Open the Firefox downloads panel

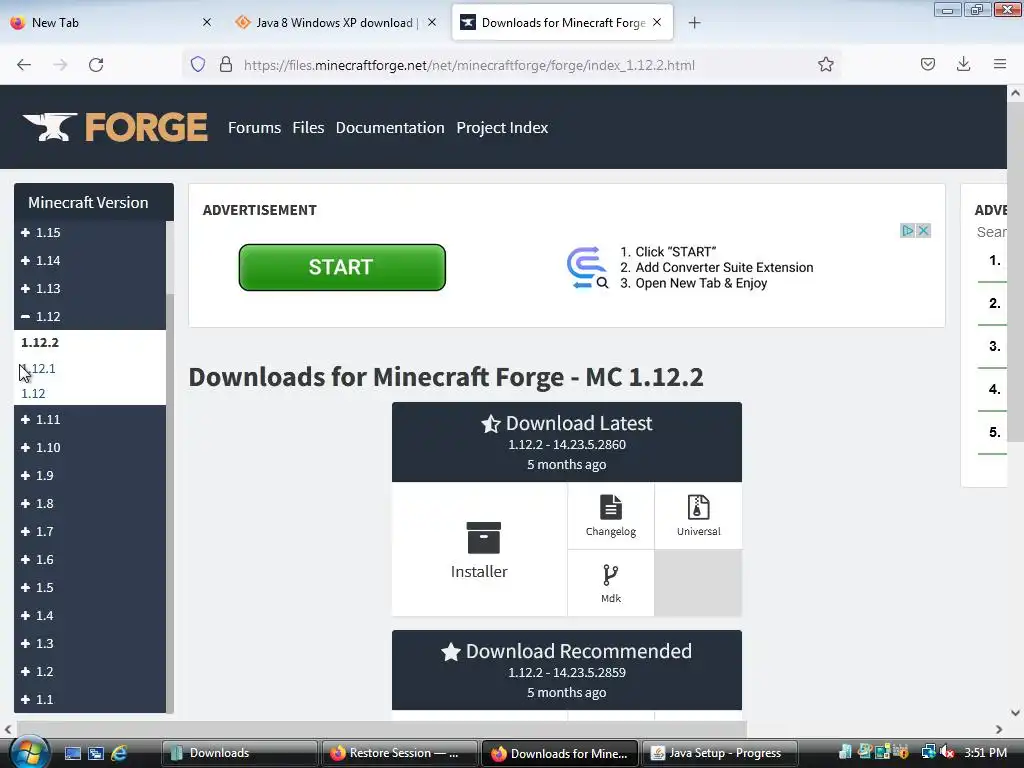[x=963, y=64]
